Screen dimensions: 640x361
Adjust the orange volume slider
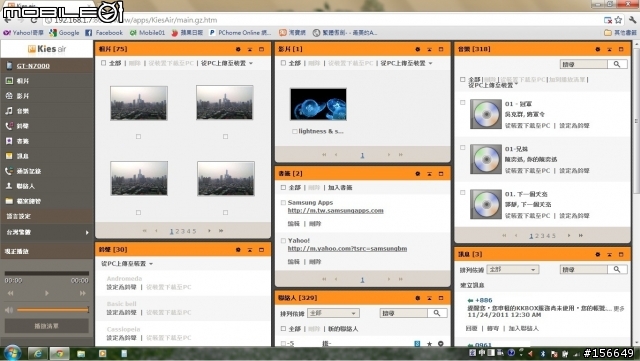pyautogui.click(x=53, y=310)
